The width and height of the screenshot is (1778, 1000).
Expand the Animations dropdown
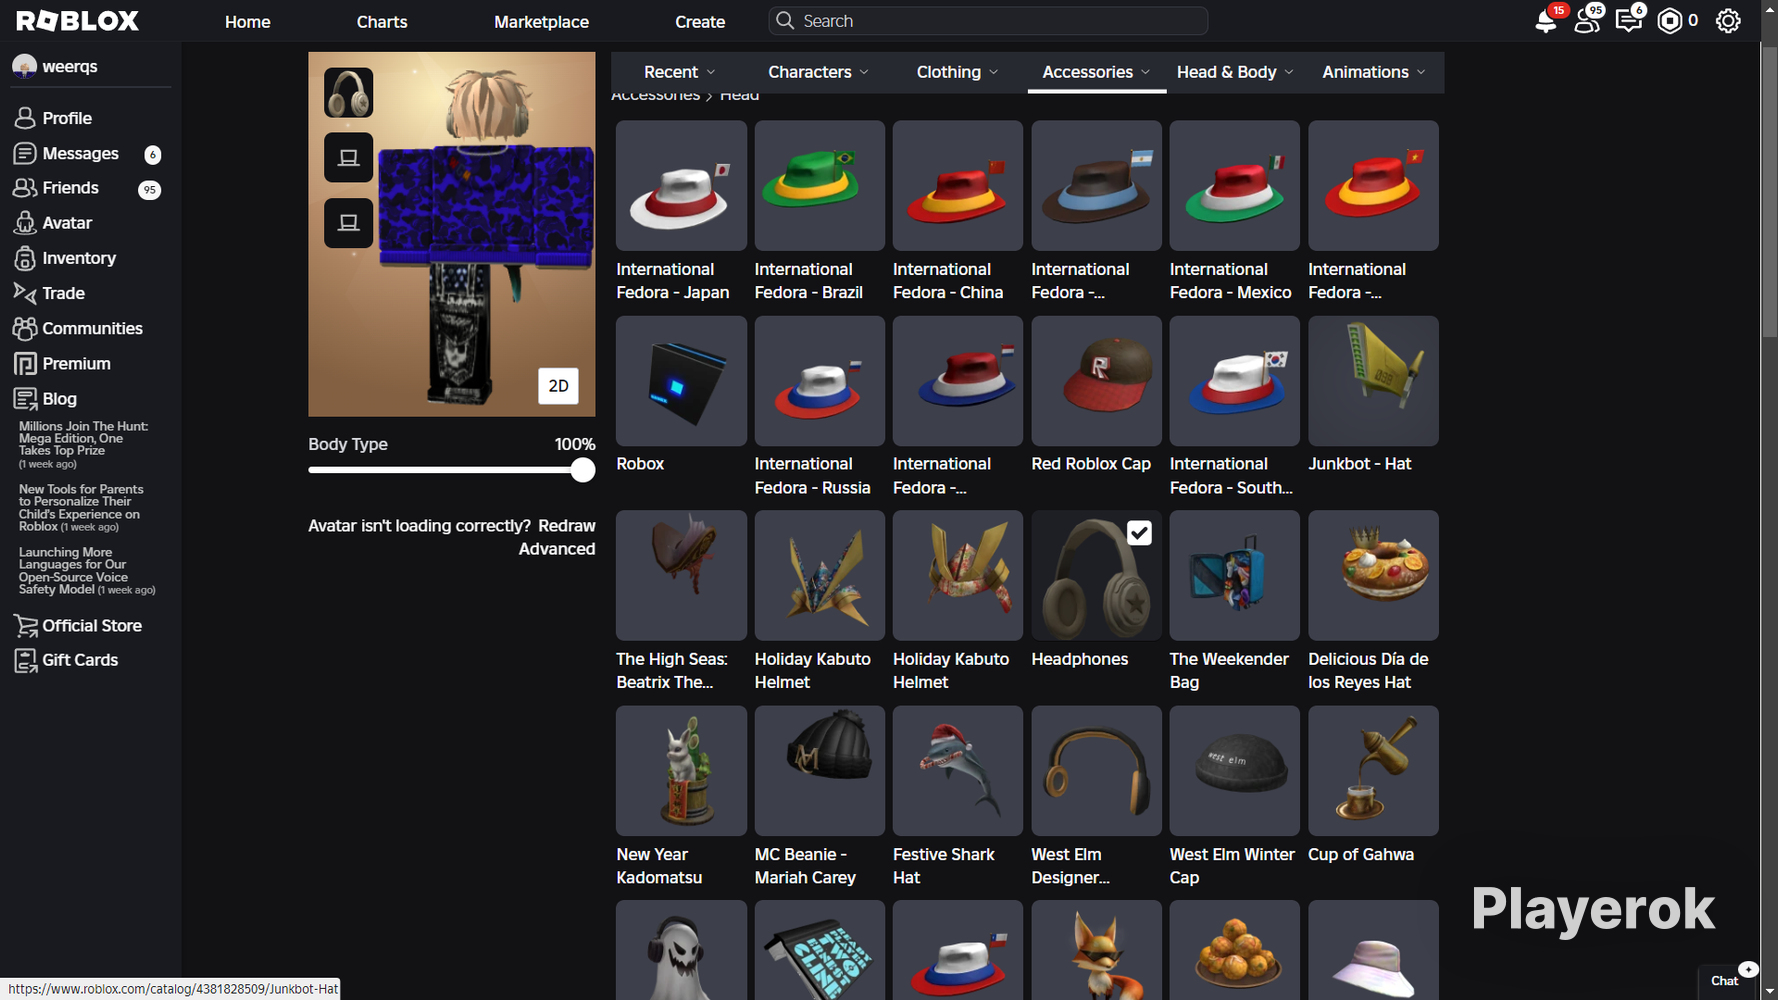tap(1374, 72)
